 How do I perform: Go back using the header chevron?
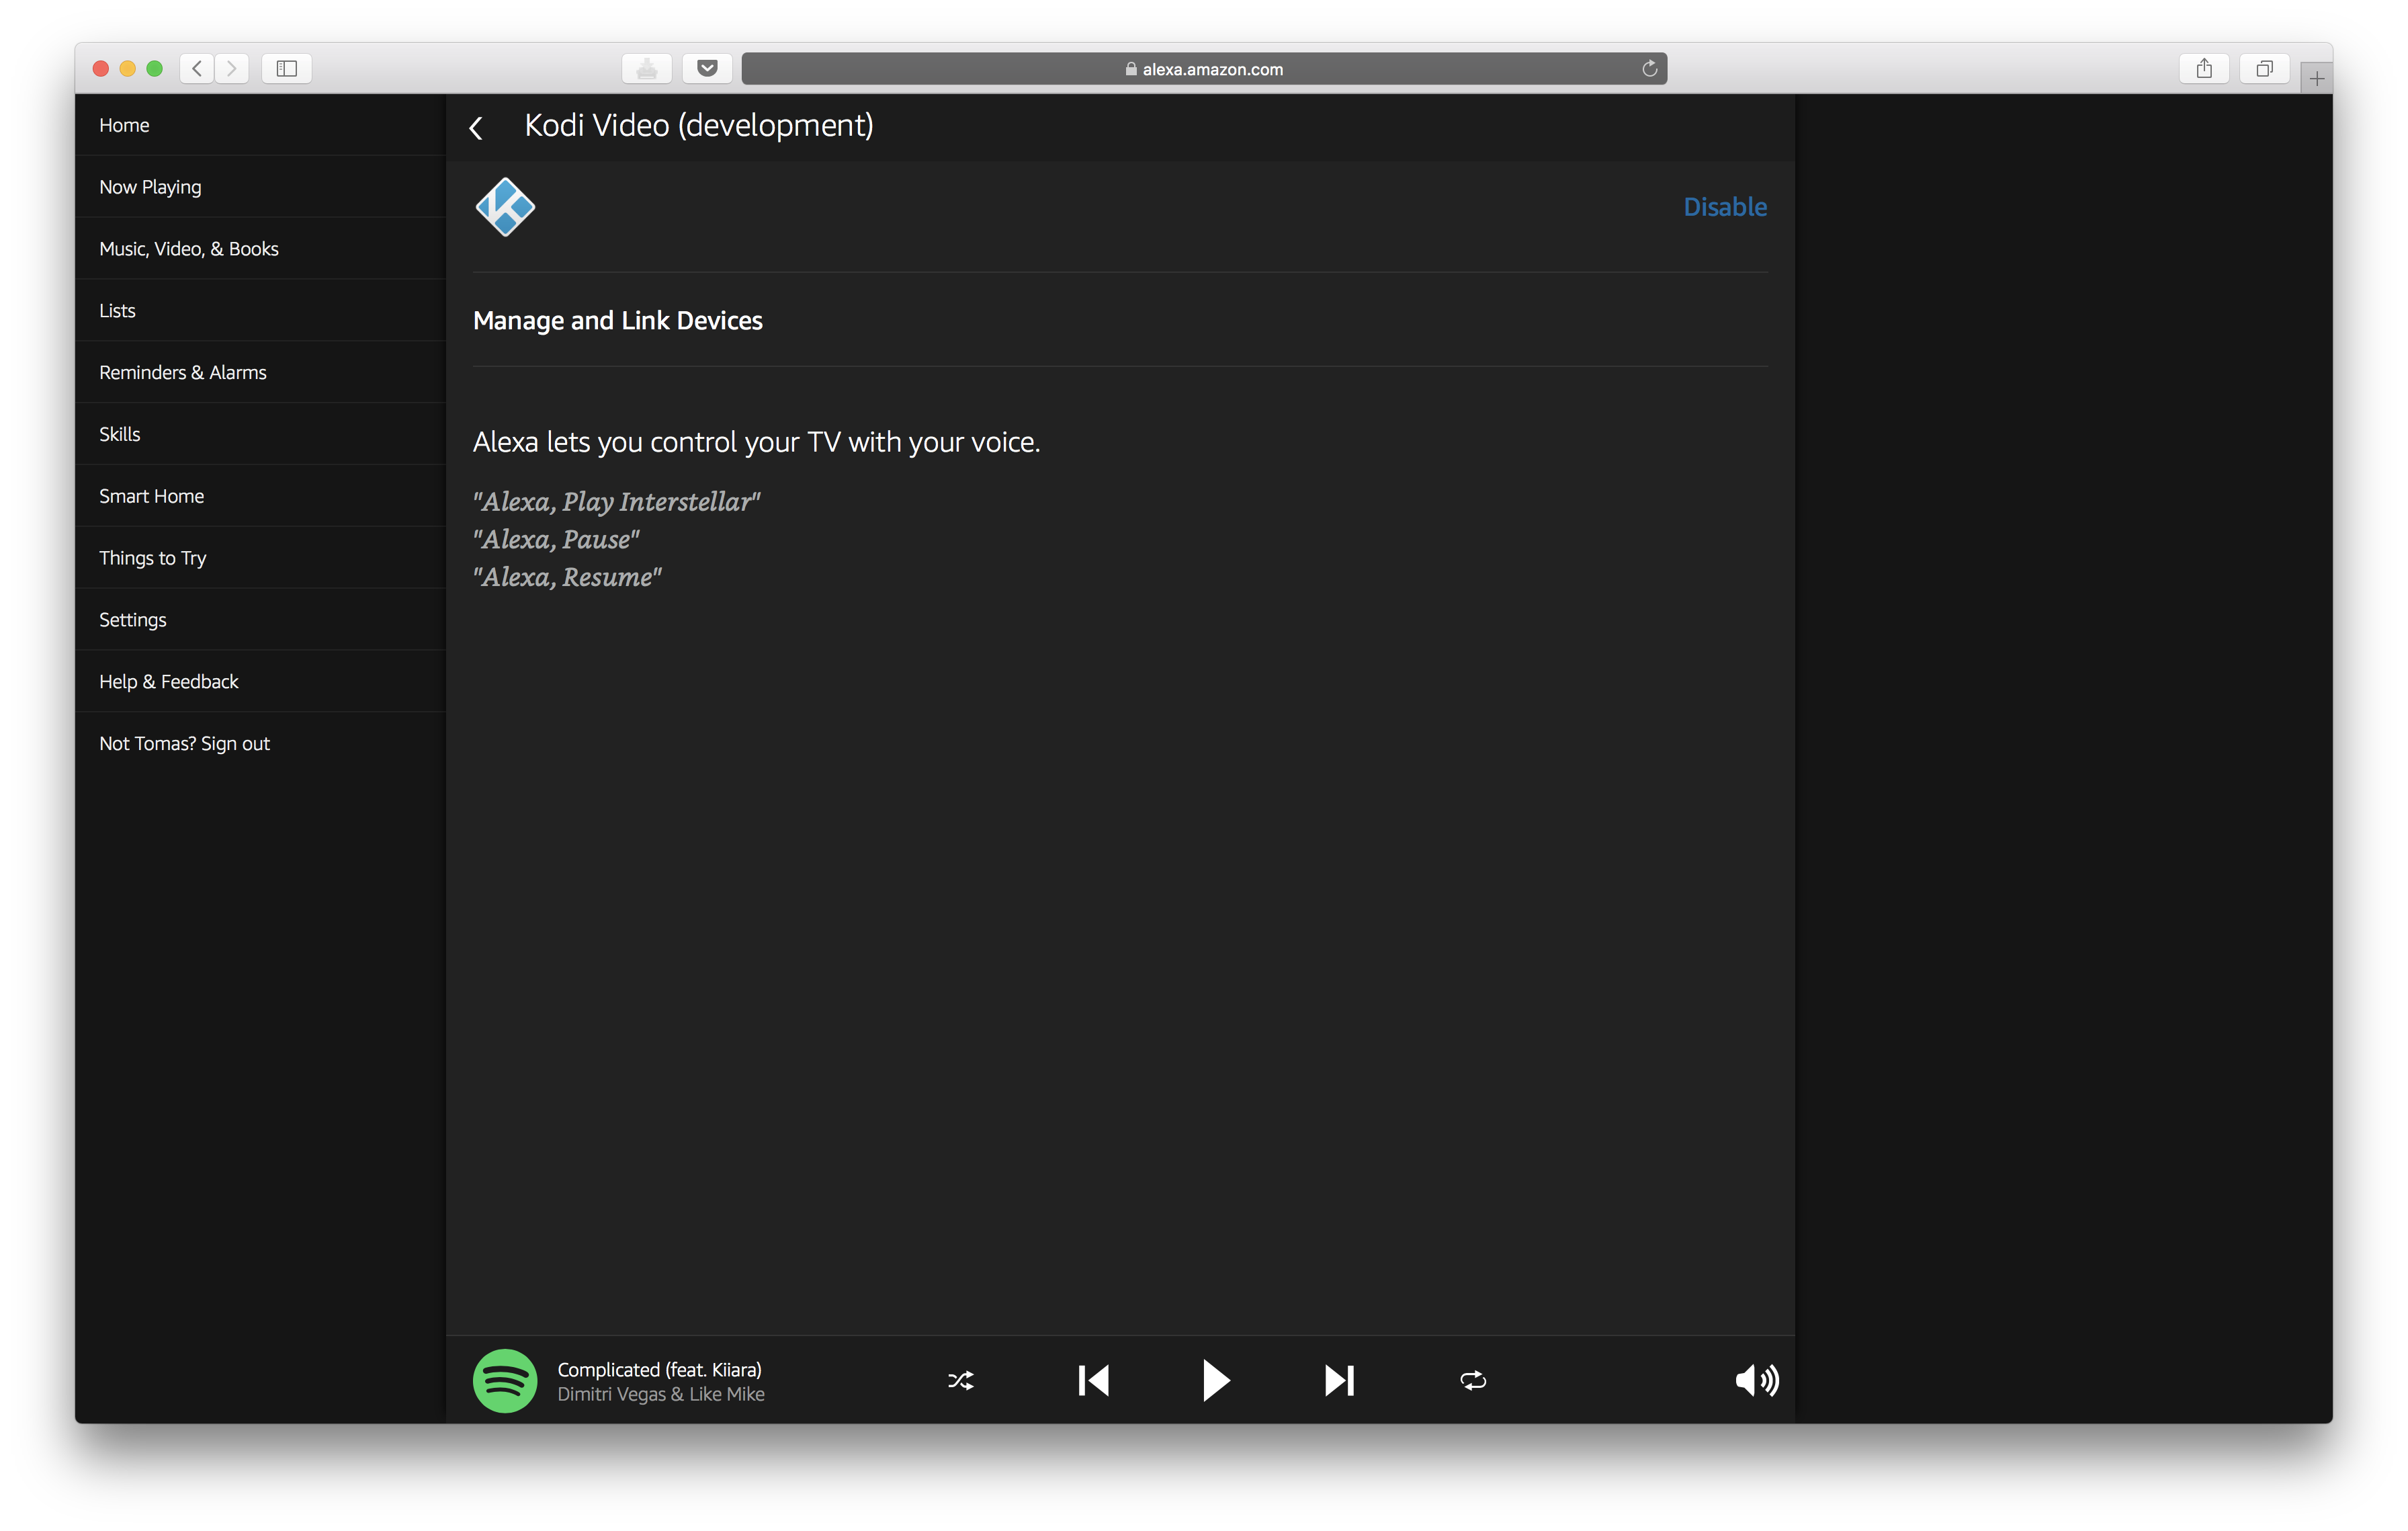coord(477,128)
